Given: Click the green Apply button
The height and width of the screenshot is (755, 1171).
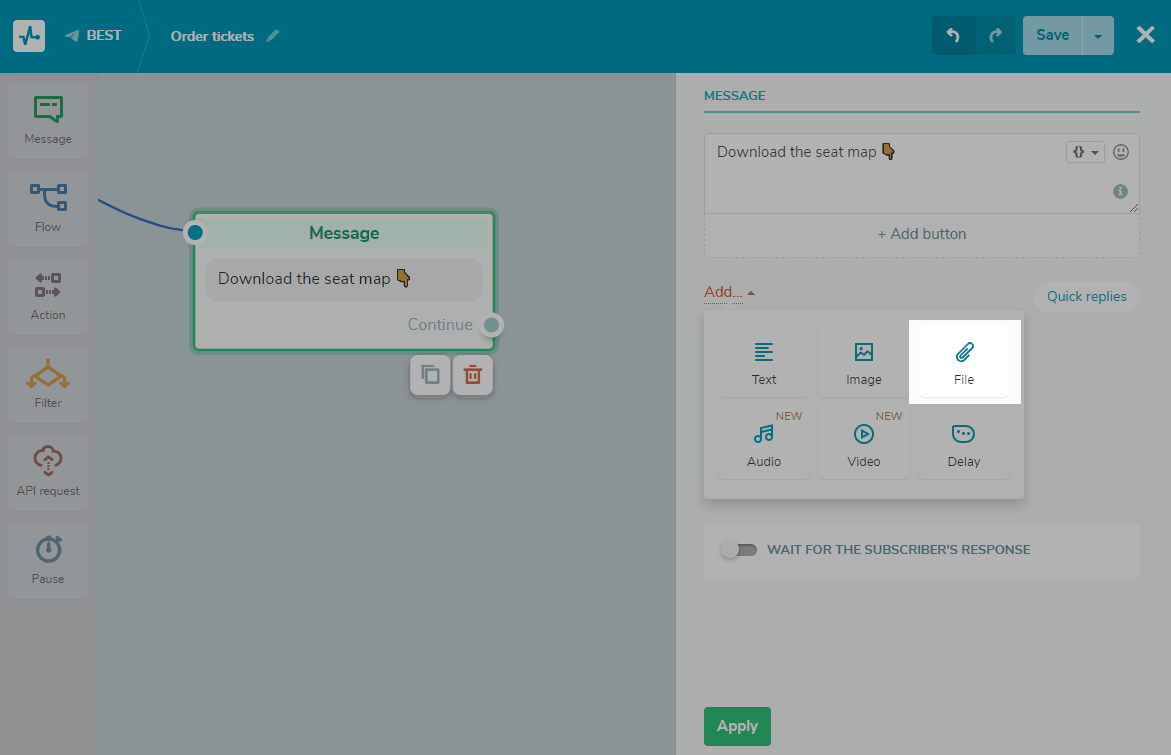Looking at the screenshot, I should (x=737, y=726).
